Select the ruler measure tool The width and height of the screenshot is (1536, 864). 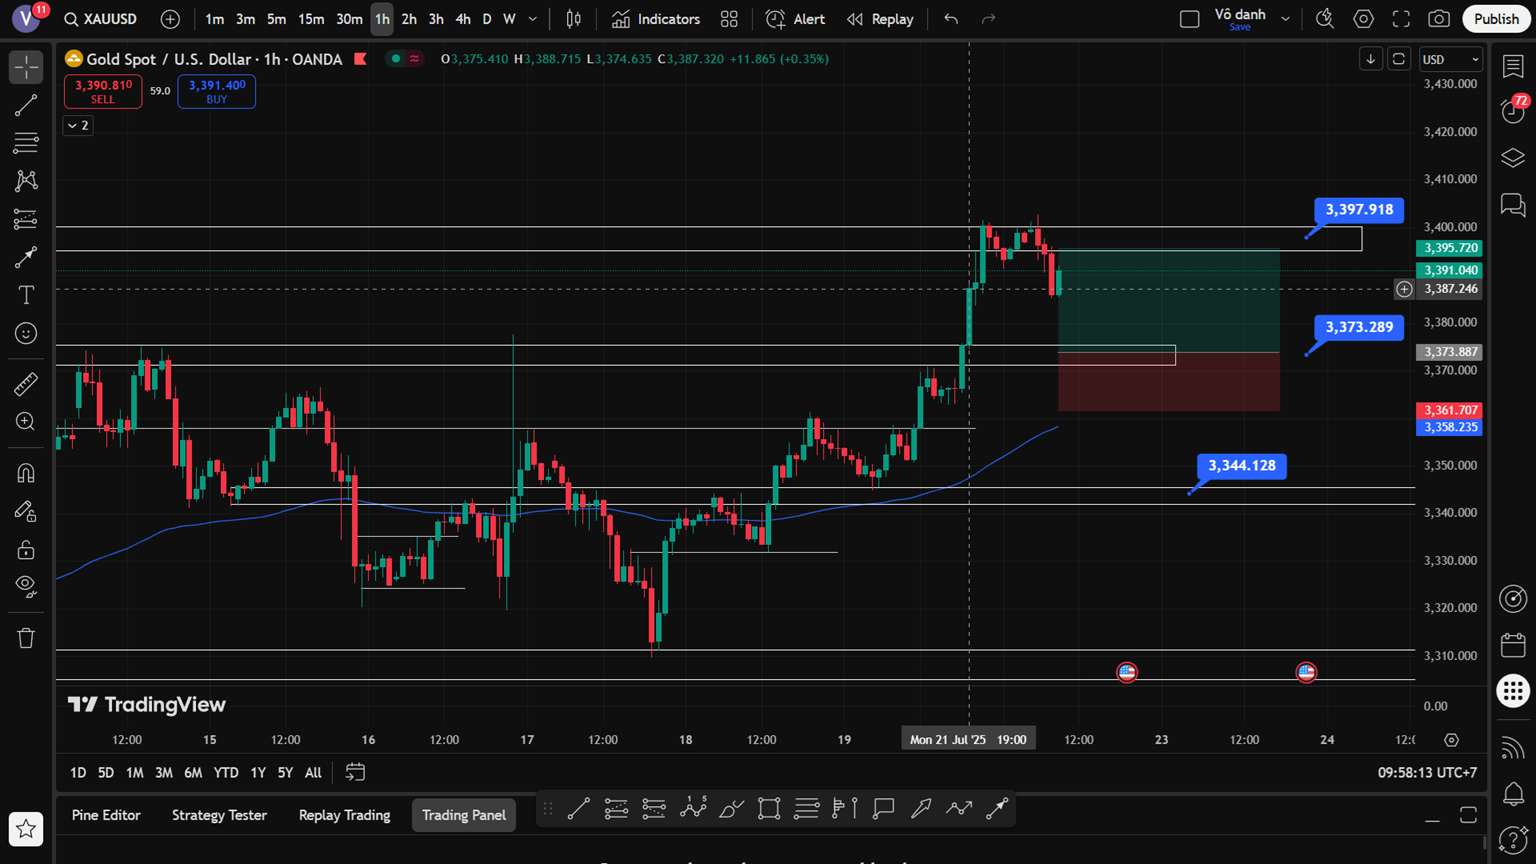pos(26,384)
